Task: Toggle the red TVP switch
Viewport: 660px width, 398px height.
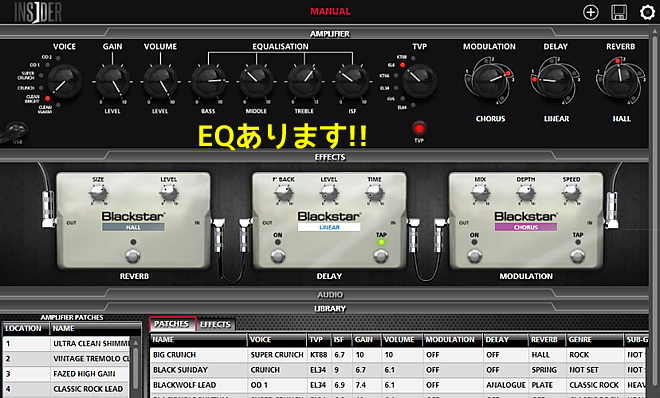Action: (x=419, y=128)
